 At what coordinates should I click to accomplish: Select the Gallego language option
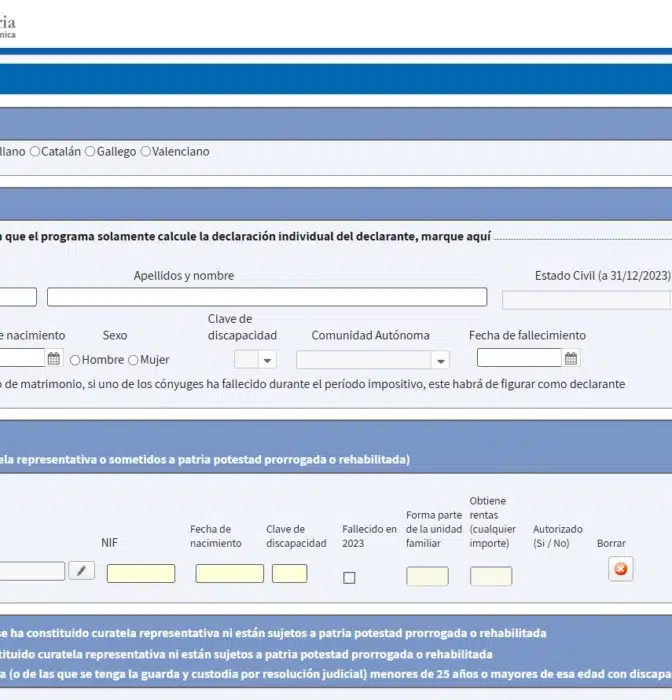pos(90,151)
